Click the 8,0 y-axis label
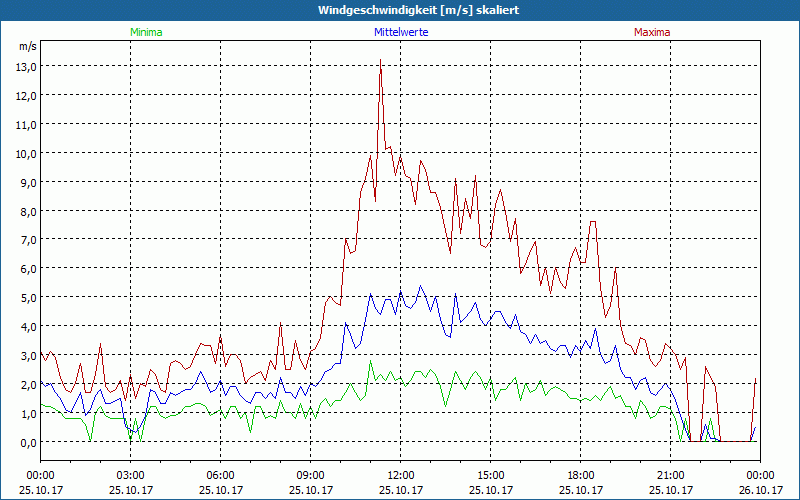800x500 pixels. [x=30, y=211]
